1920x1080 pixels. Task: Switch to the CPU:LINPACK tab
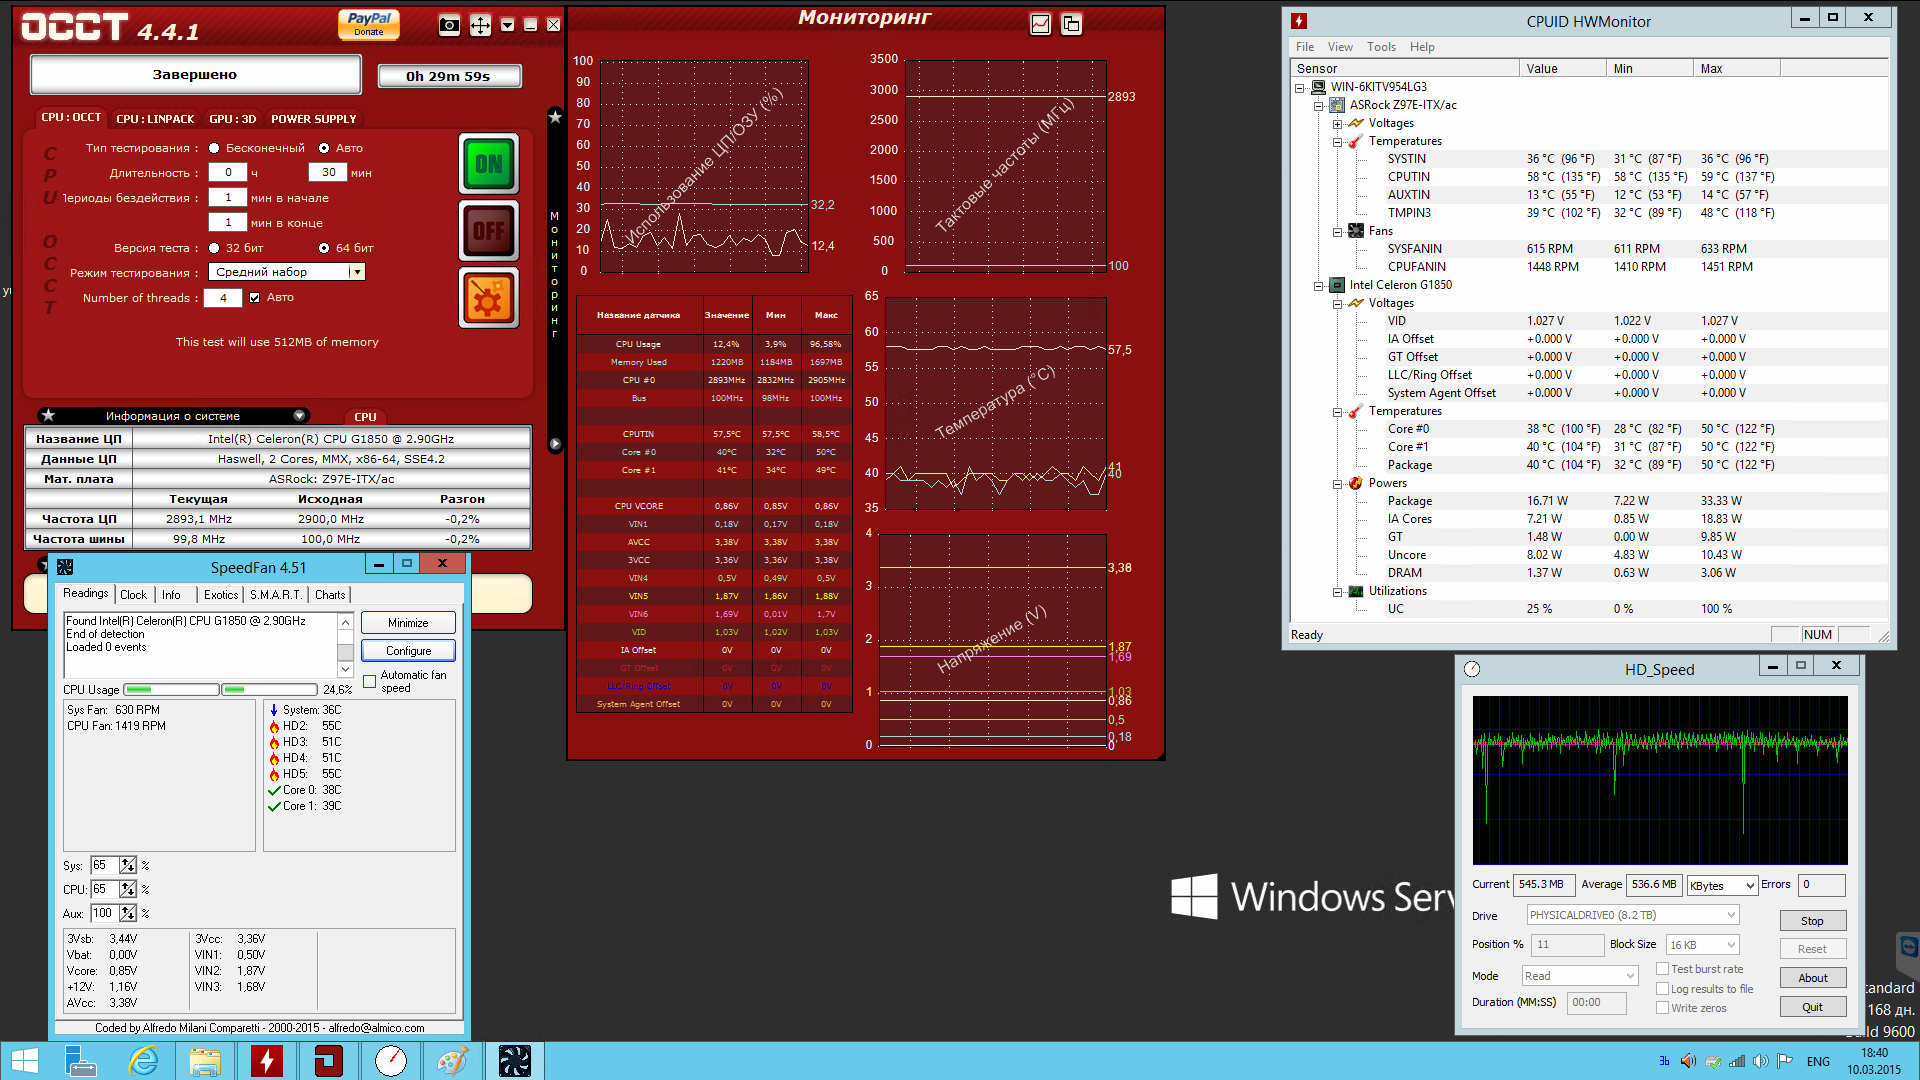155,119
